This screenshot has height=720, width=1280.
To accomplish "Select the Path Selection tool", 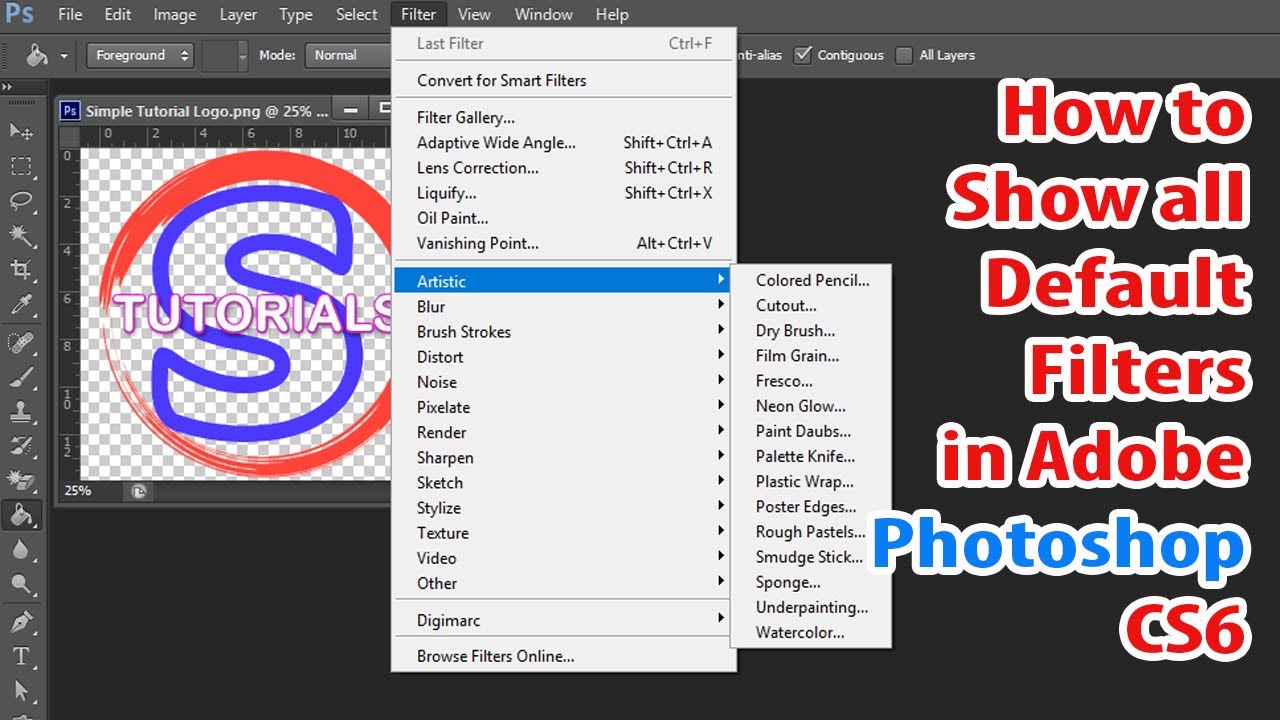I will point(21,691).
